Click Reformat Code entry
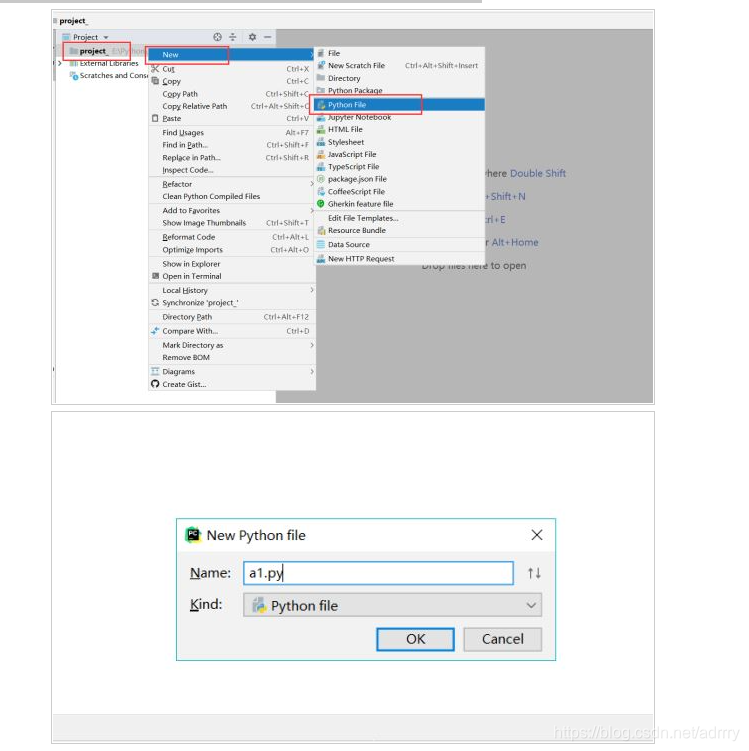Viewport: 749px width, 751px height. (231, 237)
